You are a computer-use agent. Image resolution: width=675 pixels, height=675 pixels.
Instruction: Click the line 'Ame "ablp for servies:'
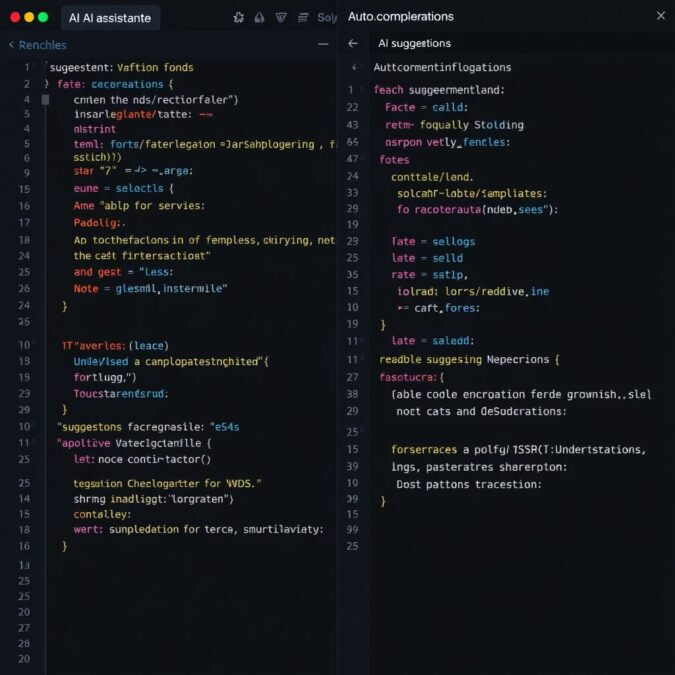coord(139,206)
